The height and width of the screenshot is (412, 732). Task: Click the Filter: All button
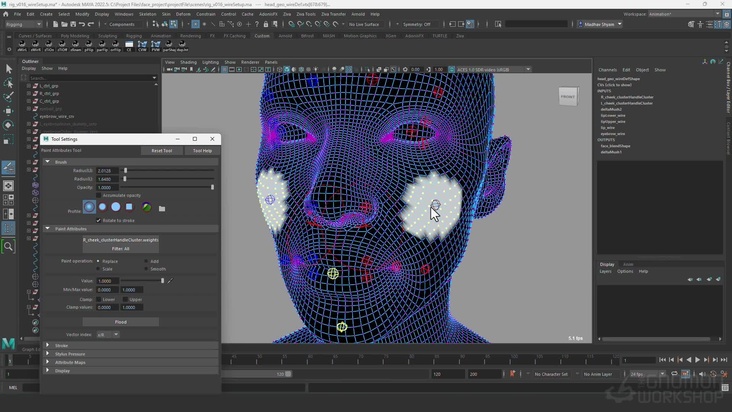pos(120,249)
